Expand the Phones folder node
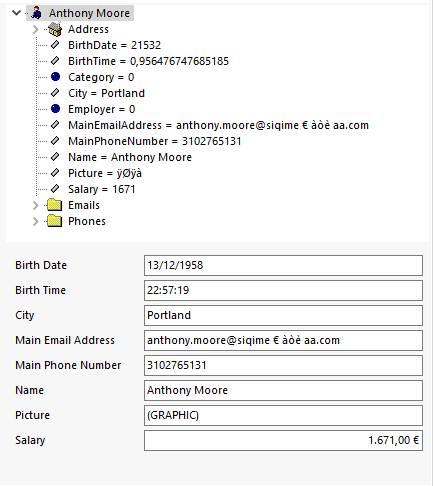 click(x=36, y=221)
